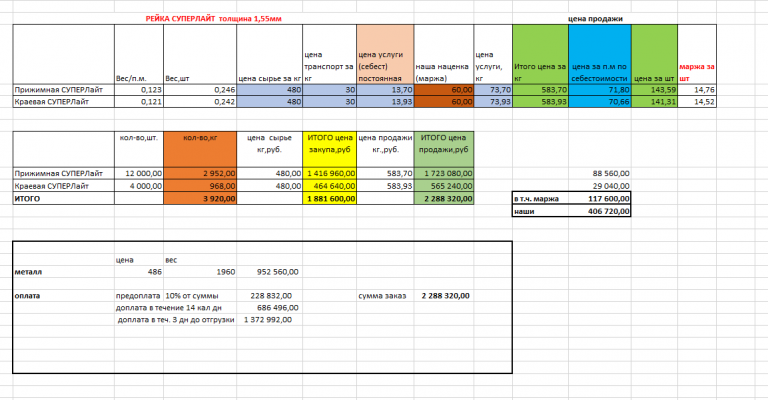Click the green 'Итого цена за кг' header
This screenshot has width=768, height=400.
point(541,54)
